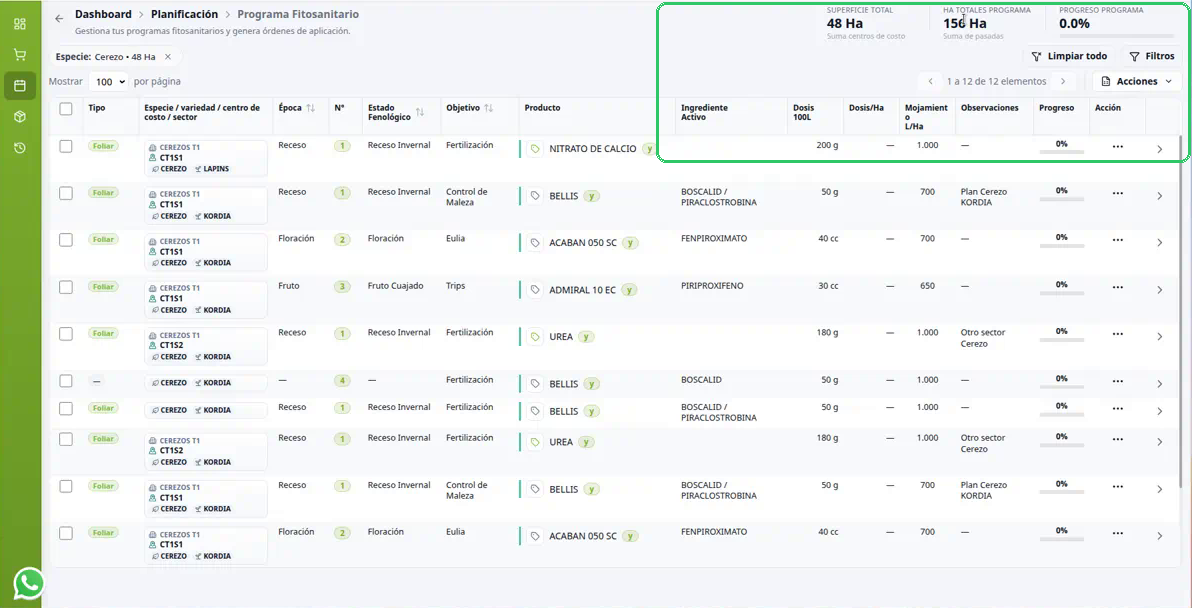The width and height of the screenshot is (1192, 608).
Task: Open the shopping cart section in sidebar
Action: coord(20,55)
